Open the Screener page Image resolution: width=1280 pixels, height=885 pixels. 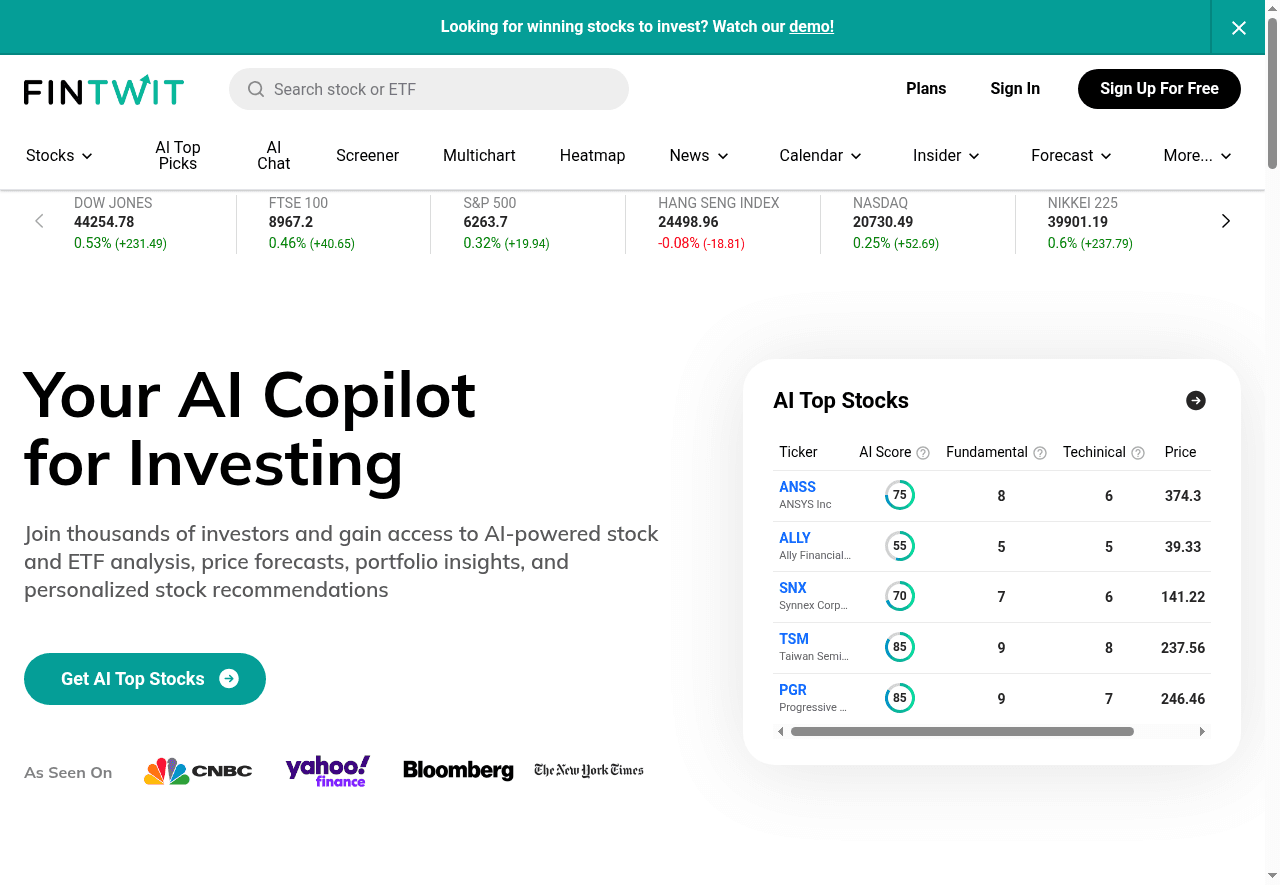[x=367, y=156]
